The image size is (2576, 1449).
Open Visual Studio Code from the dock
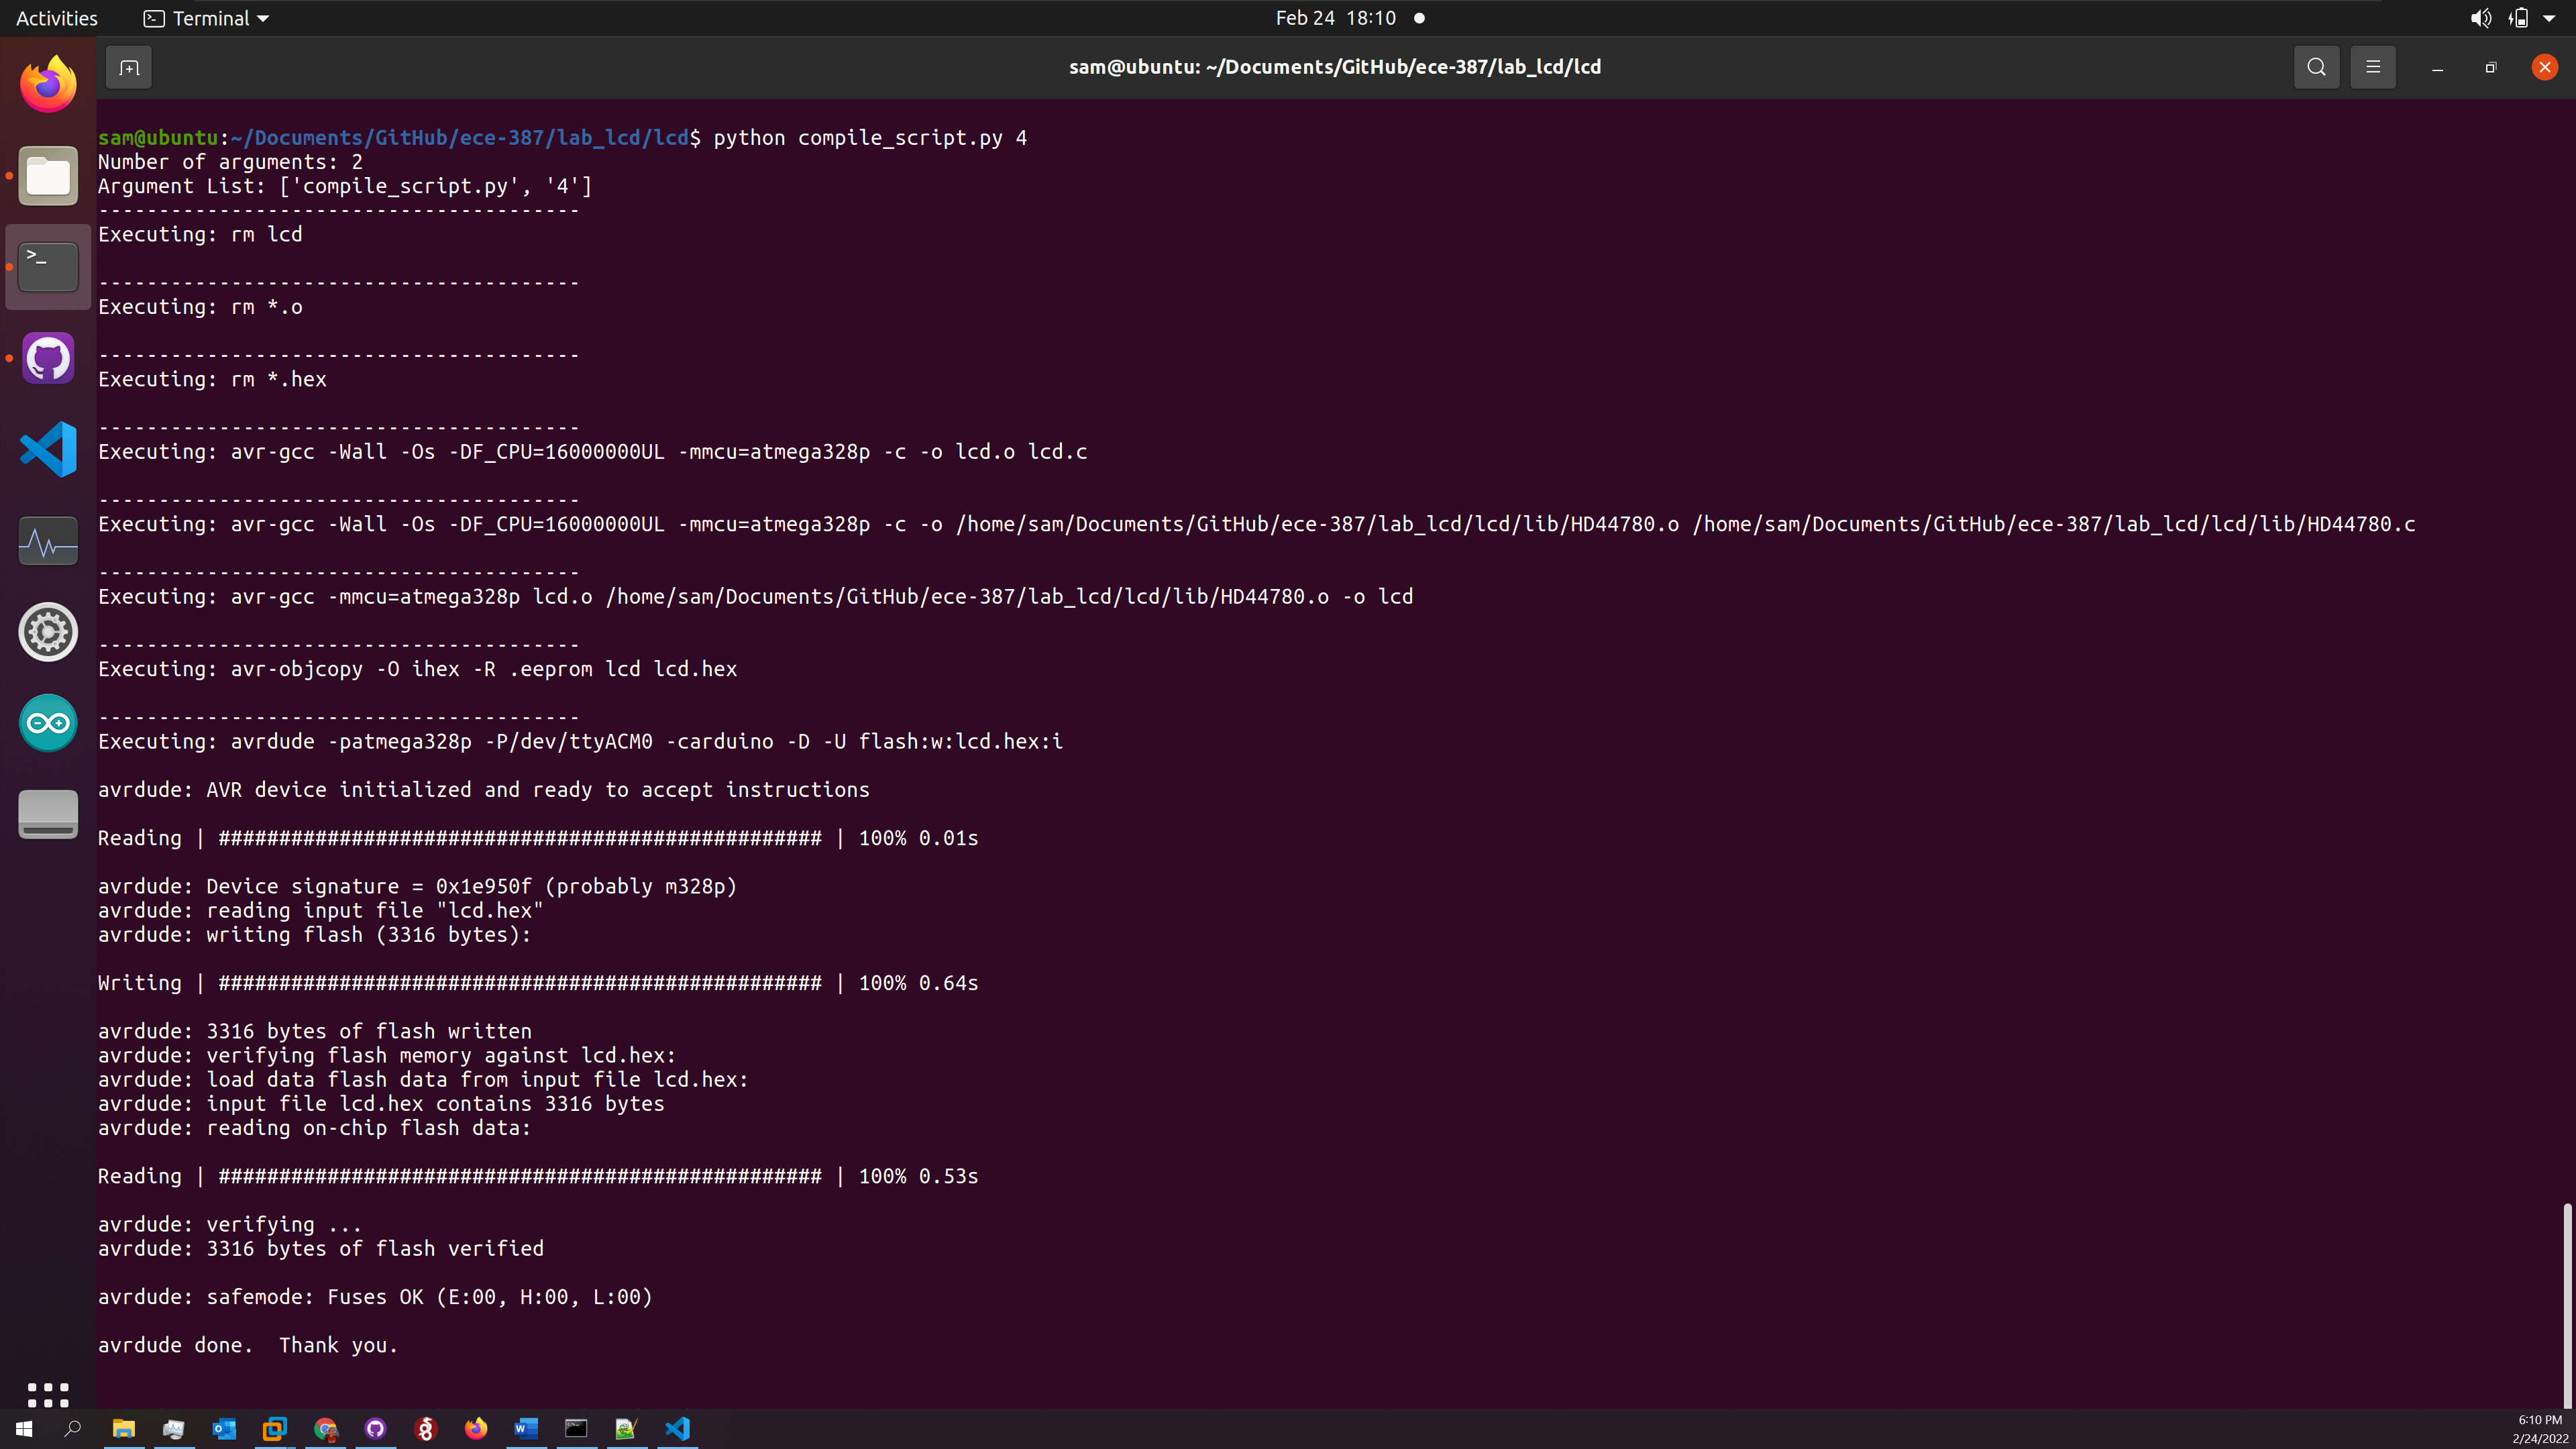click(x=48, y=449)
